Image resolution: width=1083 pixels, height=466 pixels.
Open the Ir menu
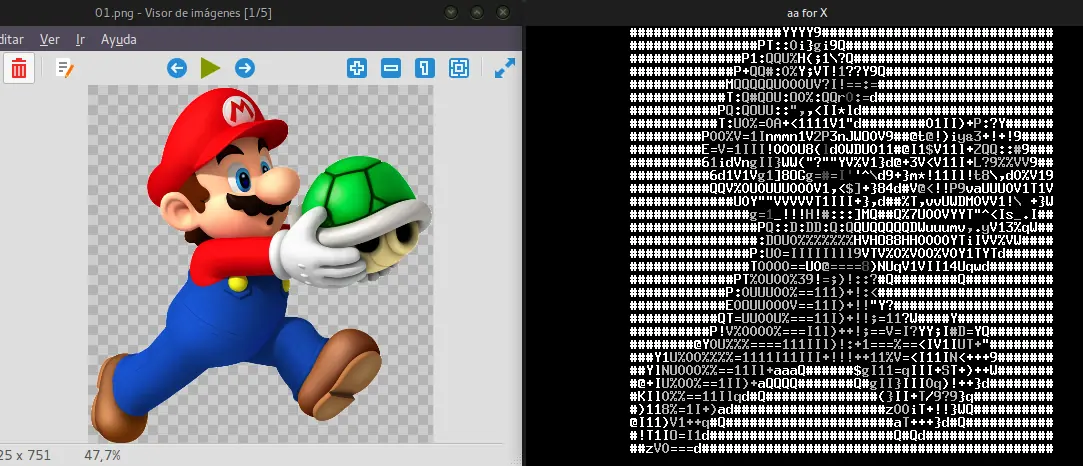(80, 39)
